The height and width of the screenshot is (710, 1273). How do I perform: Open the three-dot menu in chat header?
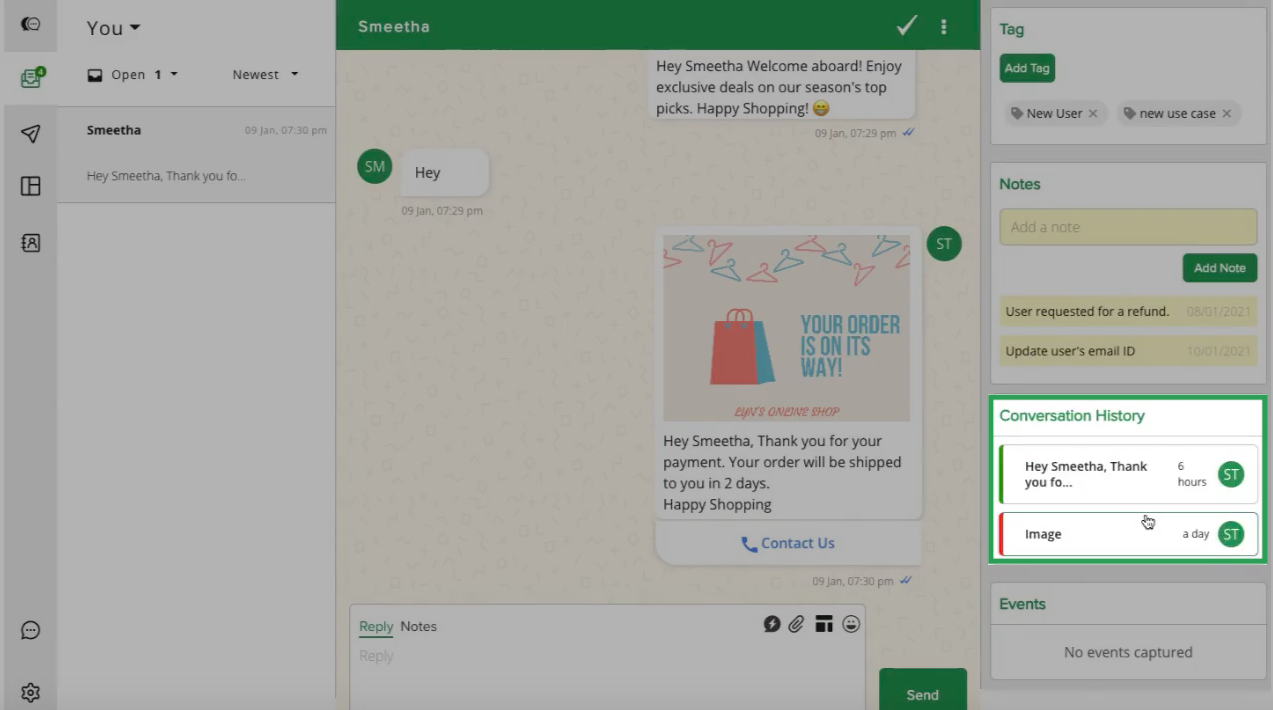(943, 27)
